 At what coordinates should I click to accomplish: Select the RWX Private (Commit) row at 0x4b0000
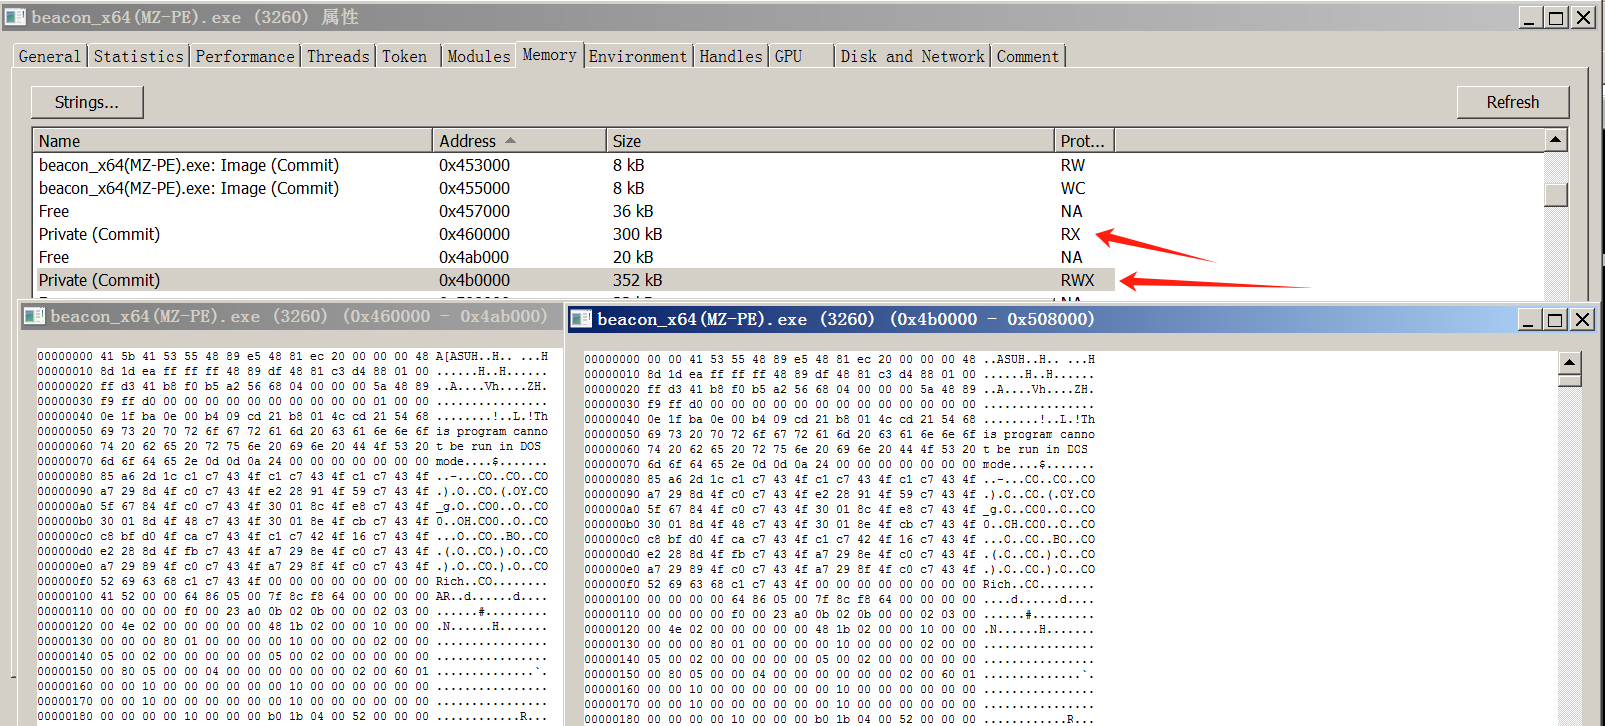coord(99,280)
